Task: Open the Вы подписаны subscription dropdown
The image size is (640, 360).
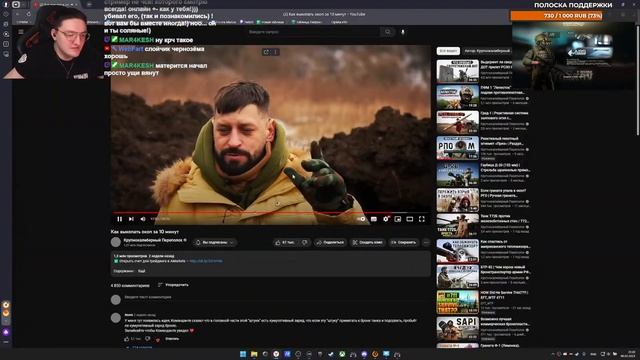Action: tap(215, 242)
